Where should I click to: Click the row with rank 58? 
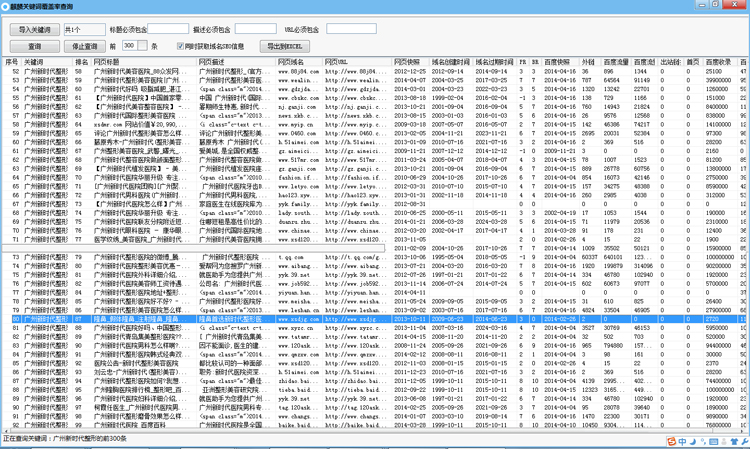(x=374, y=71)
